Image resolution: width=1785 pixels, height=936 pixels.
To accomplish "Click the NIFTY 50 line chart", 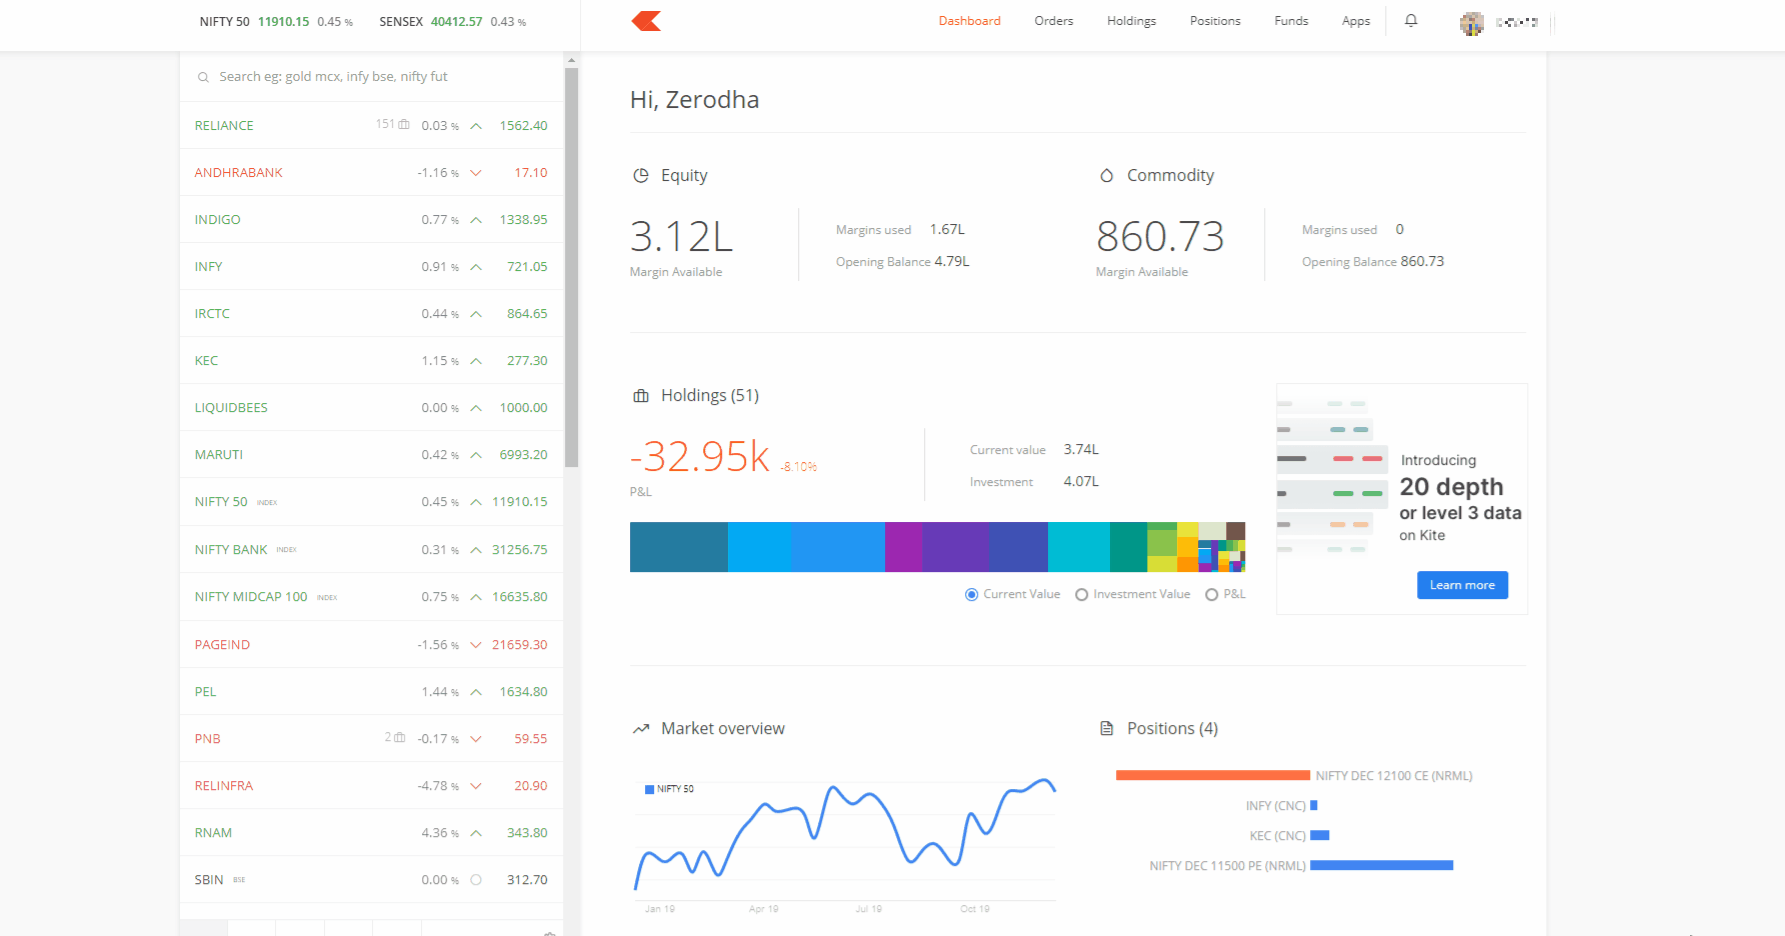I will (x=845, y=835).
